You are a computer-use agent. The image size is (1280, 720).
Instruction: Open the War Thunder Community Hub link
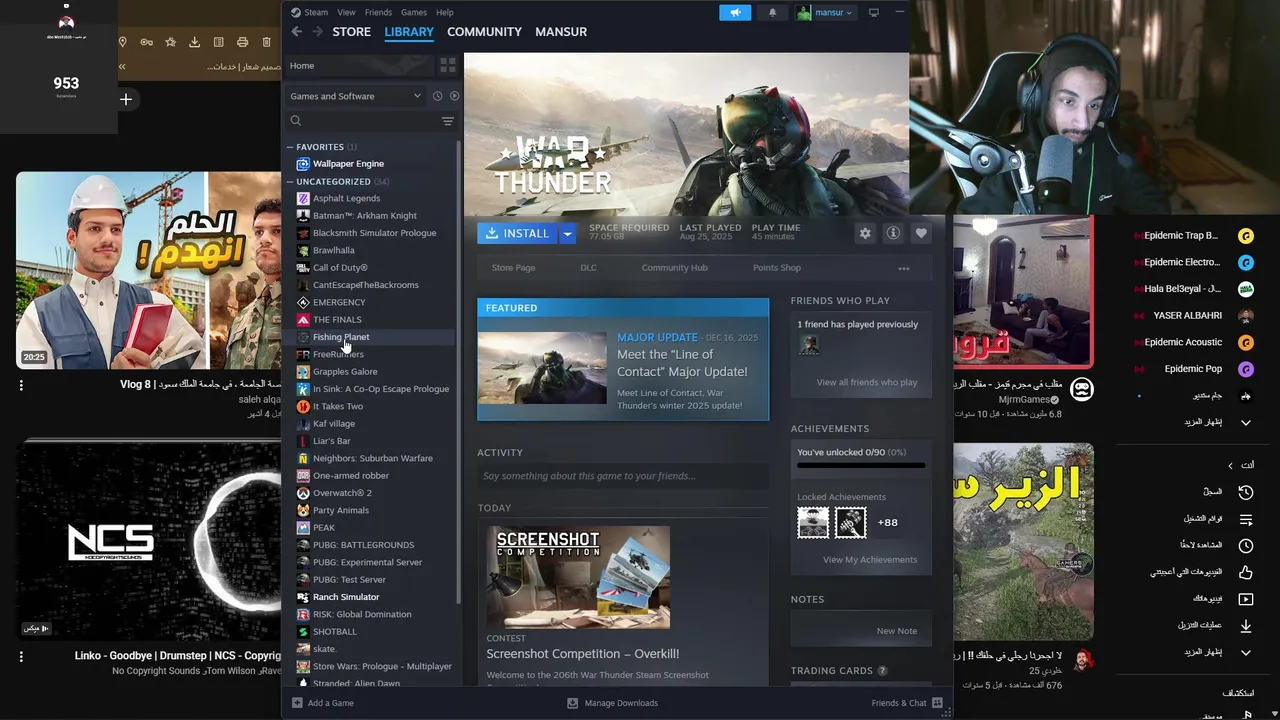[x=674, y=268]
